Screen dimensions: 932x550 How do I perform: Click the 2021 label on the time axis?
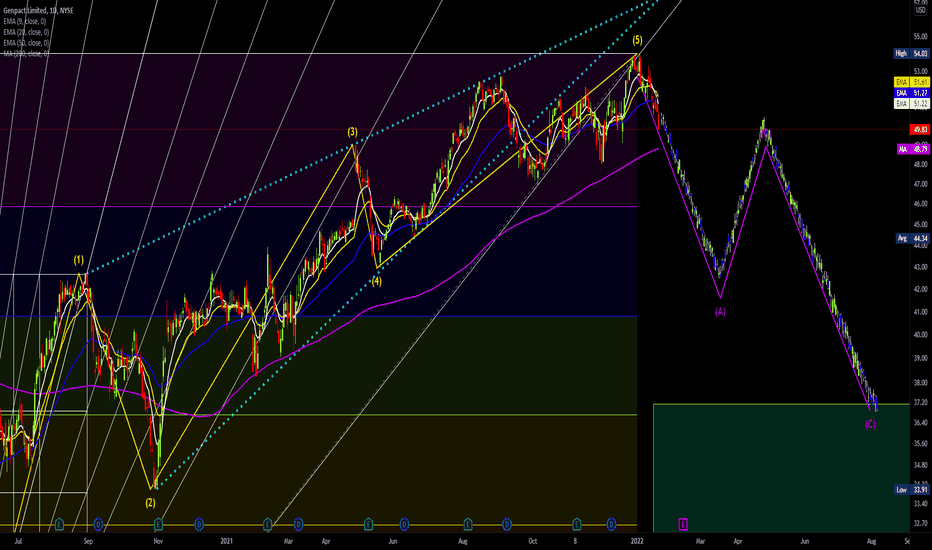pos(226,541)
